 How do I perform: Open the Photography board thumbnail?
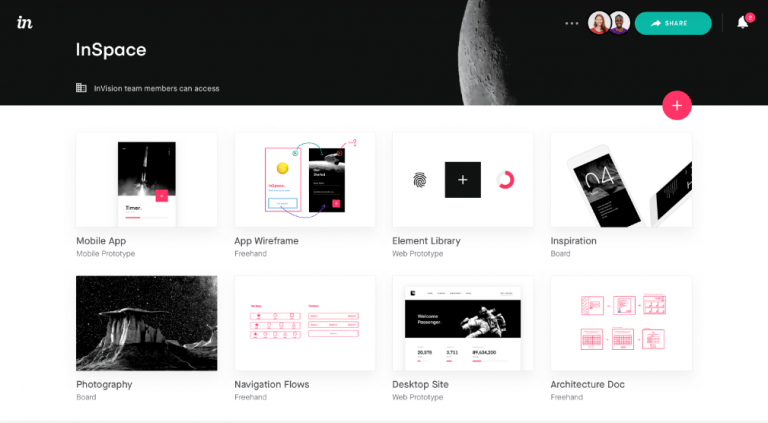(x=146, y=323)
